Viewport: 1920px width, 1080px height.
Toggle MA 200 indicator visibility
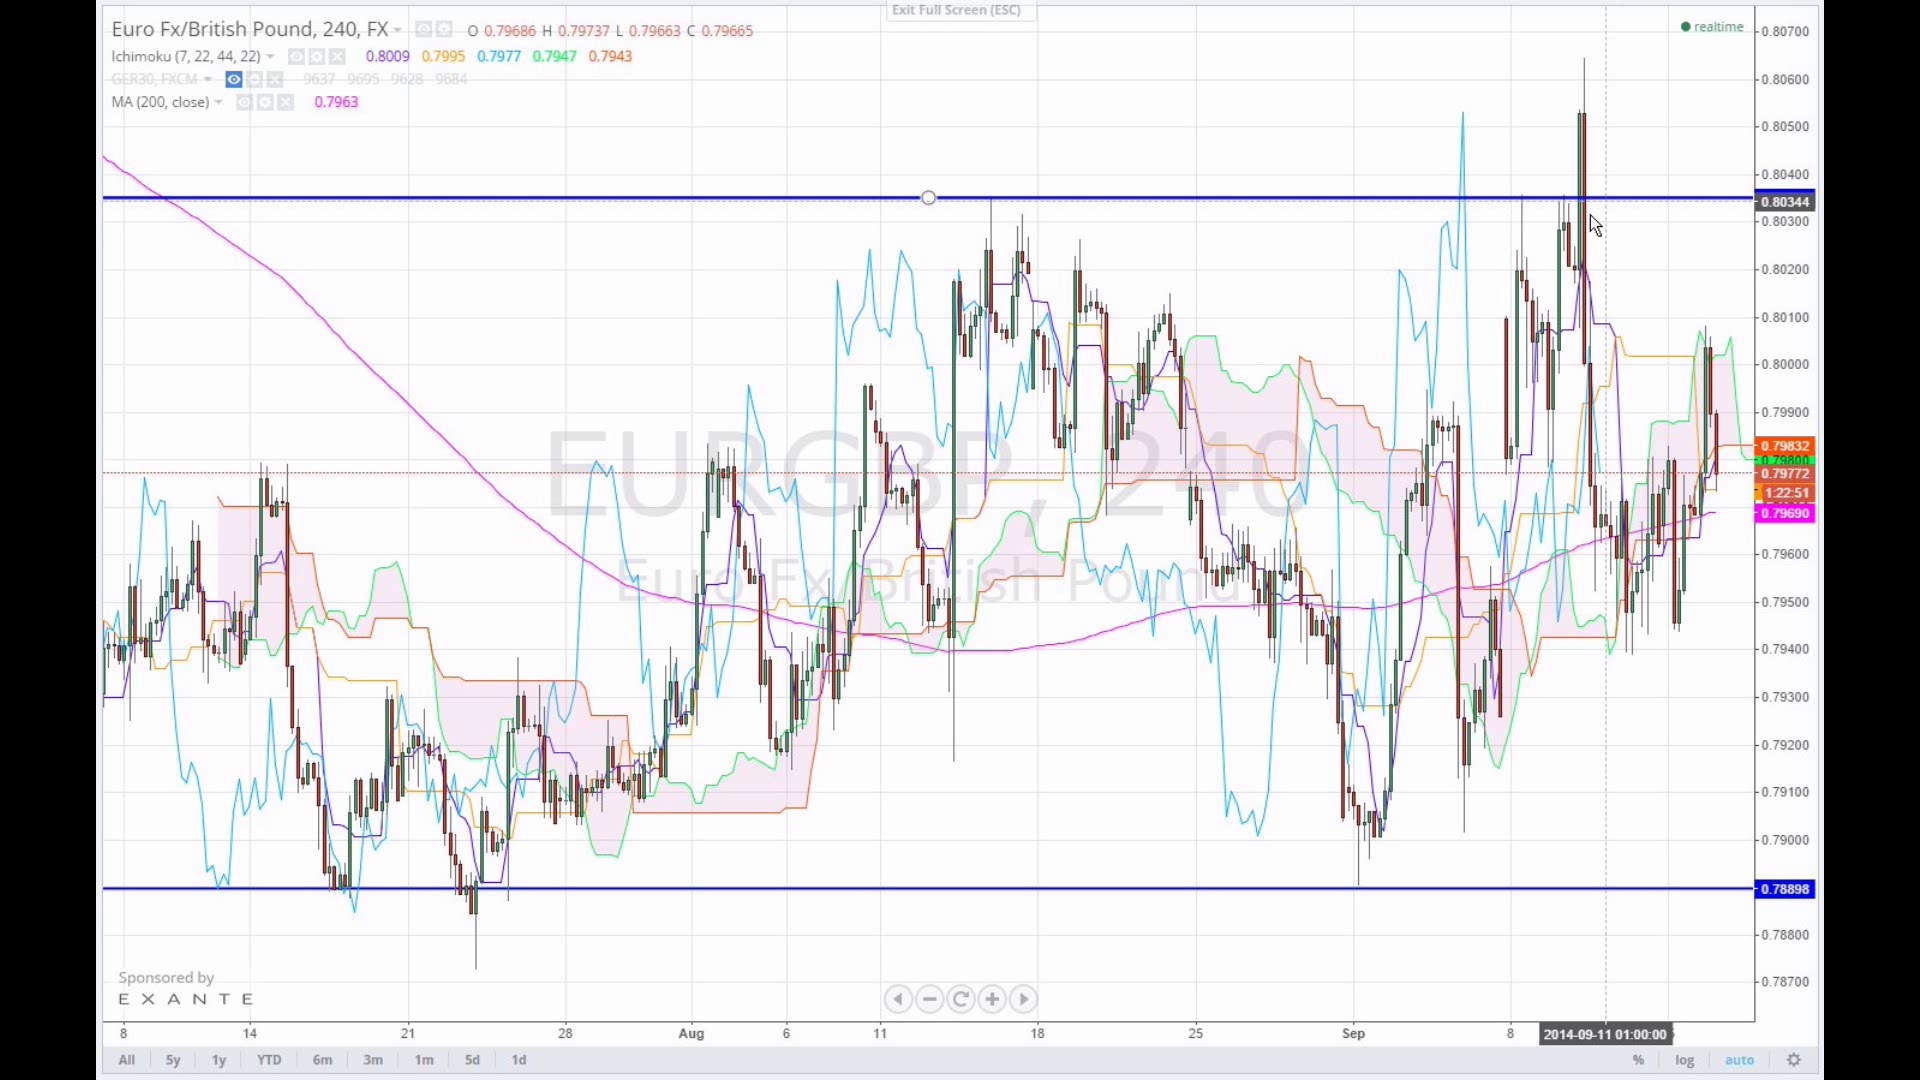[244, 103]
